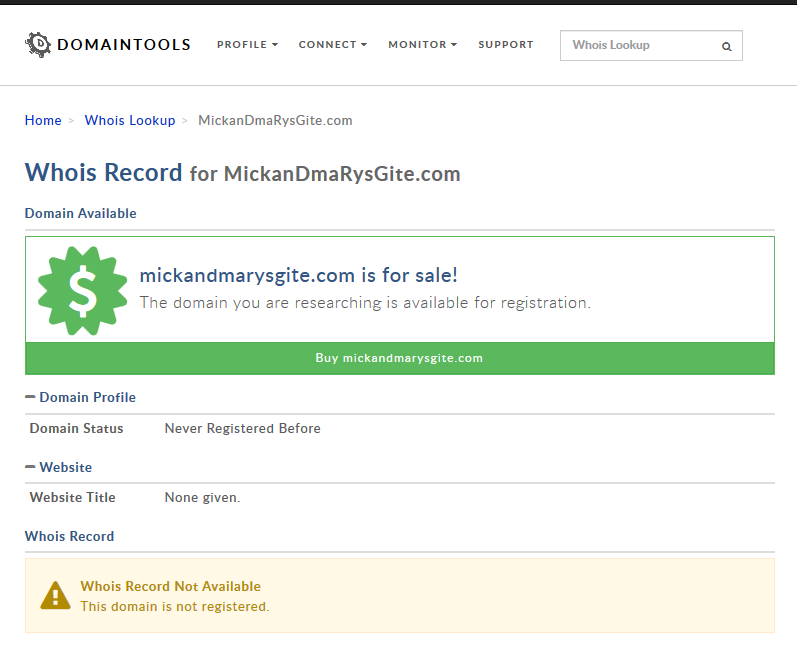797x659 pixels.
Task: Click the DomainTools gear logo icon
Action: 38,45
